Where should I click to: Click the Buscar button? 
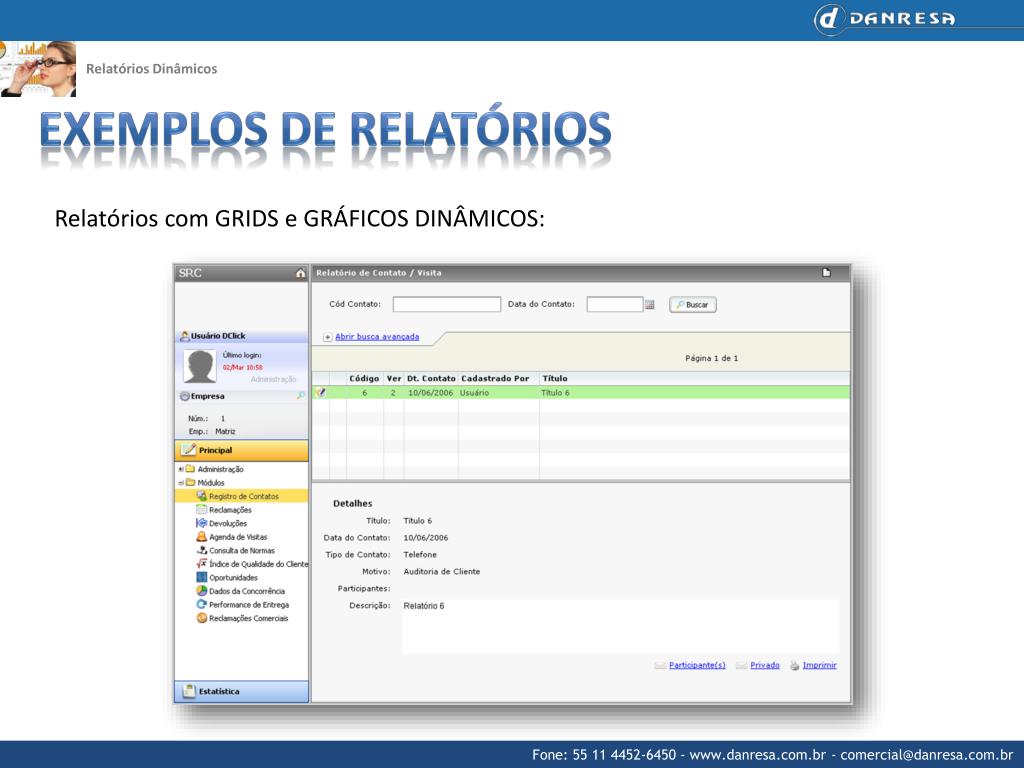pos(692,305)
